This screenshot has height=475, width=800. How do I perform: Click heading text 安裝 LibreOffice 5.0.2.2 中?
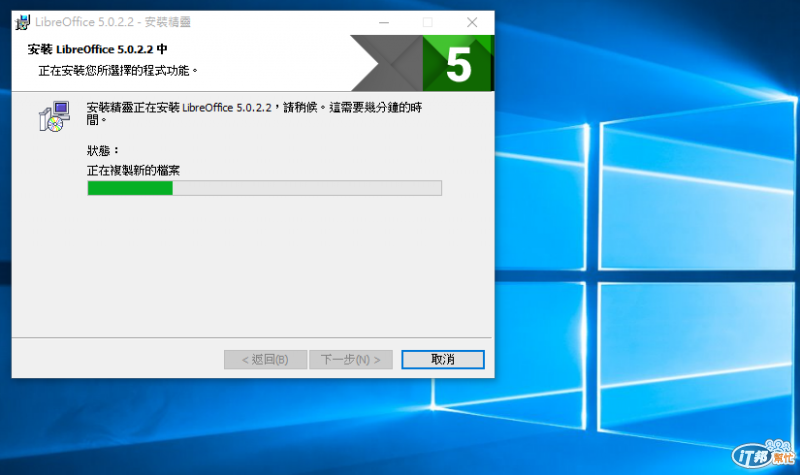(97, 49)
